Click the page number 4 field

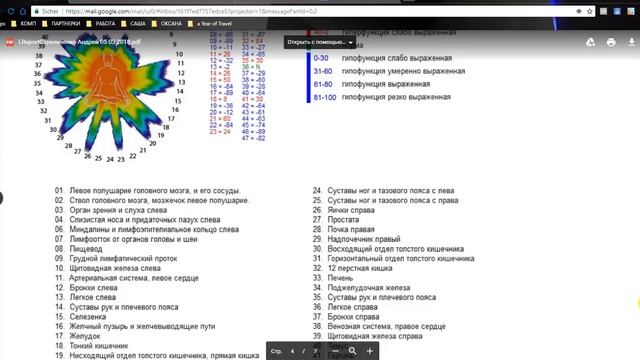click(x=293, y=351)
